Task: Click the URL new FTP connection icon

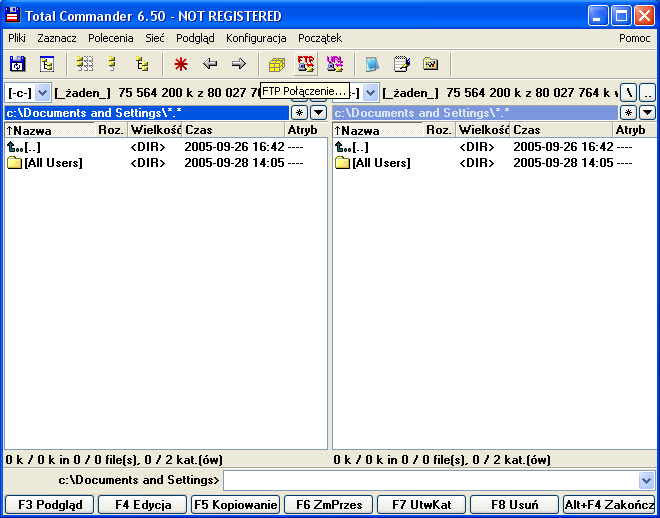Action: tap(335, 64)
